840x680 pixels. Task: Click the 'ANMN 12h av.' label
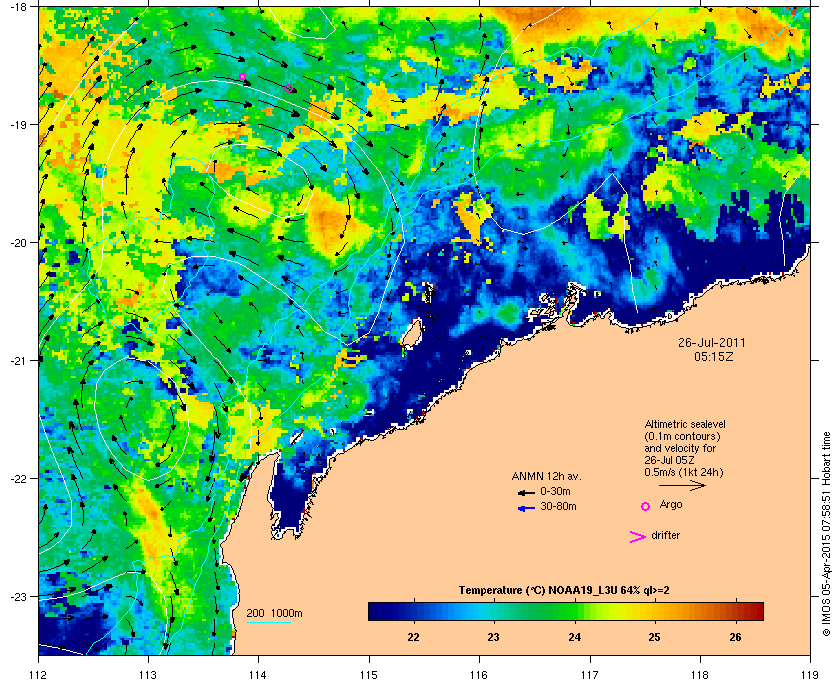546,476
